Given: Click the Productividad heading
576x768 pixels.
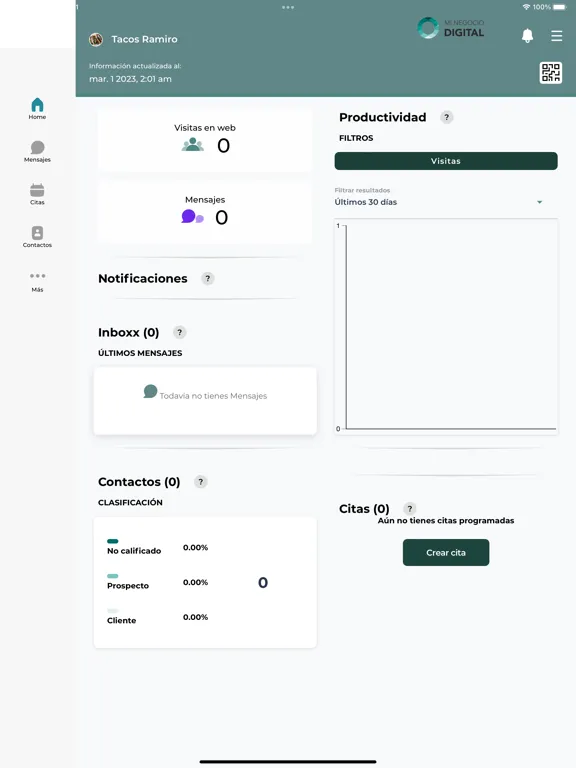Looking at the screenshot, I should tap(383, 118).
